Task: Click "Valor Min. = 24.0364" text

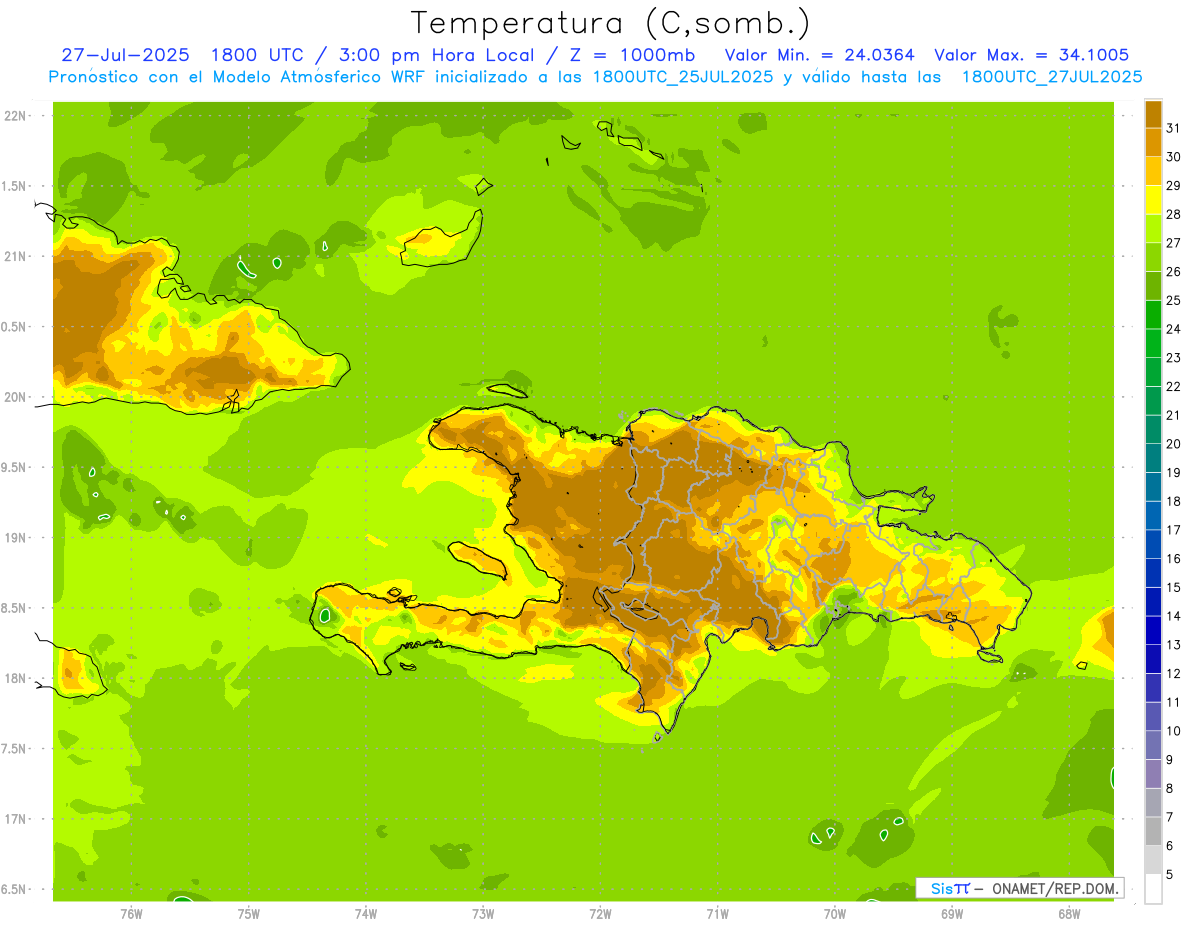Action: click(819, 55)
